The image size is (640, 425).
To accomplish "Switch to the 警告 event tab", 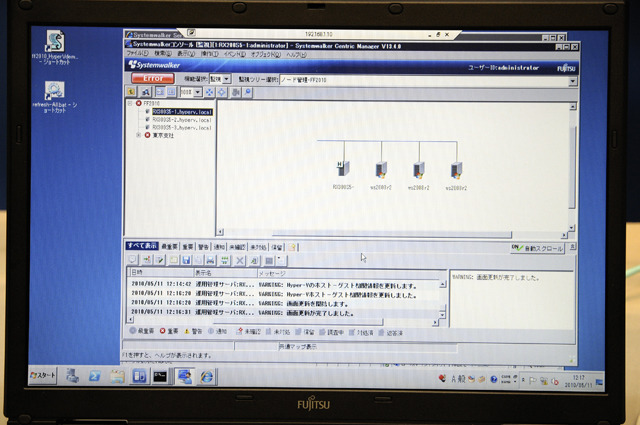I will pos(203,247).
